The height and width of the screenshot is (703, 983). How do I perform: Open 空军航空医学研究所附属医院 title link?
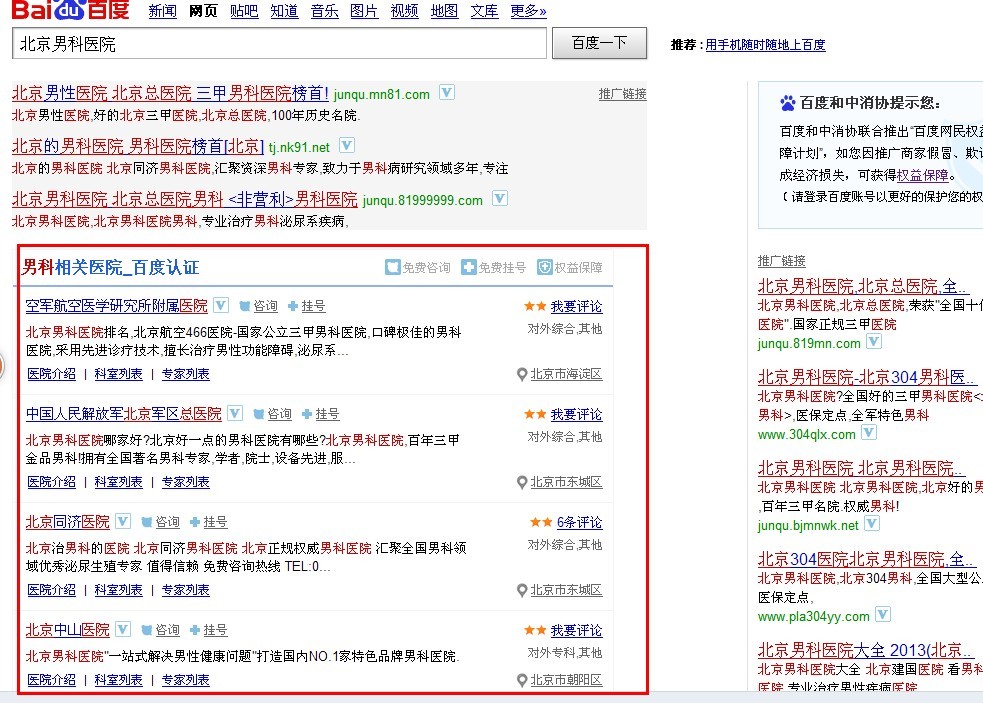pyautogui.click(x=117, y=306)
